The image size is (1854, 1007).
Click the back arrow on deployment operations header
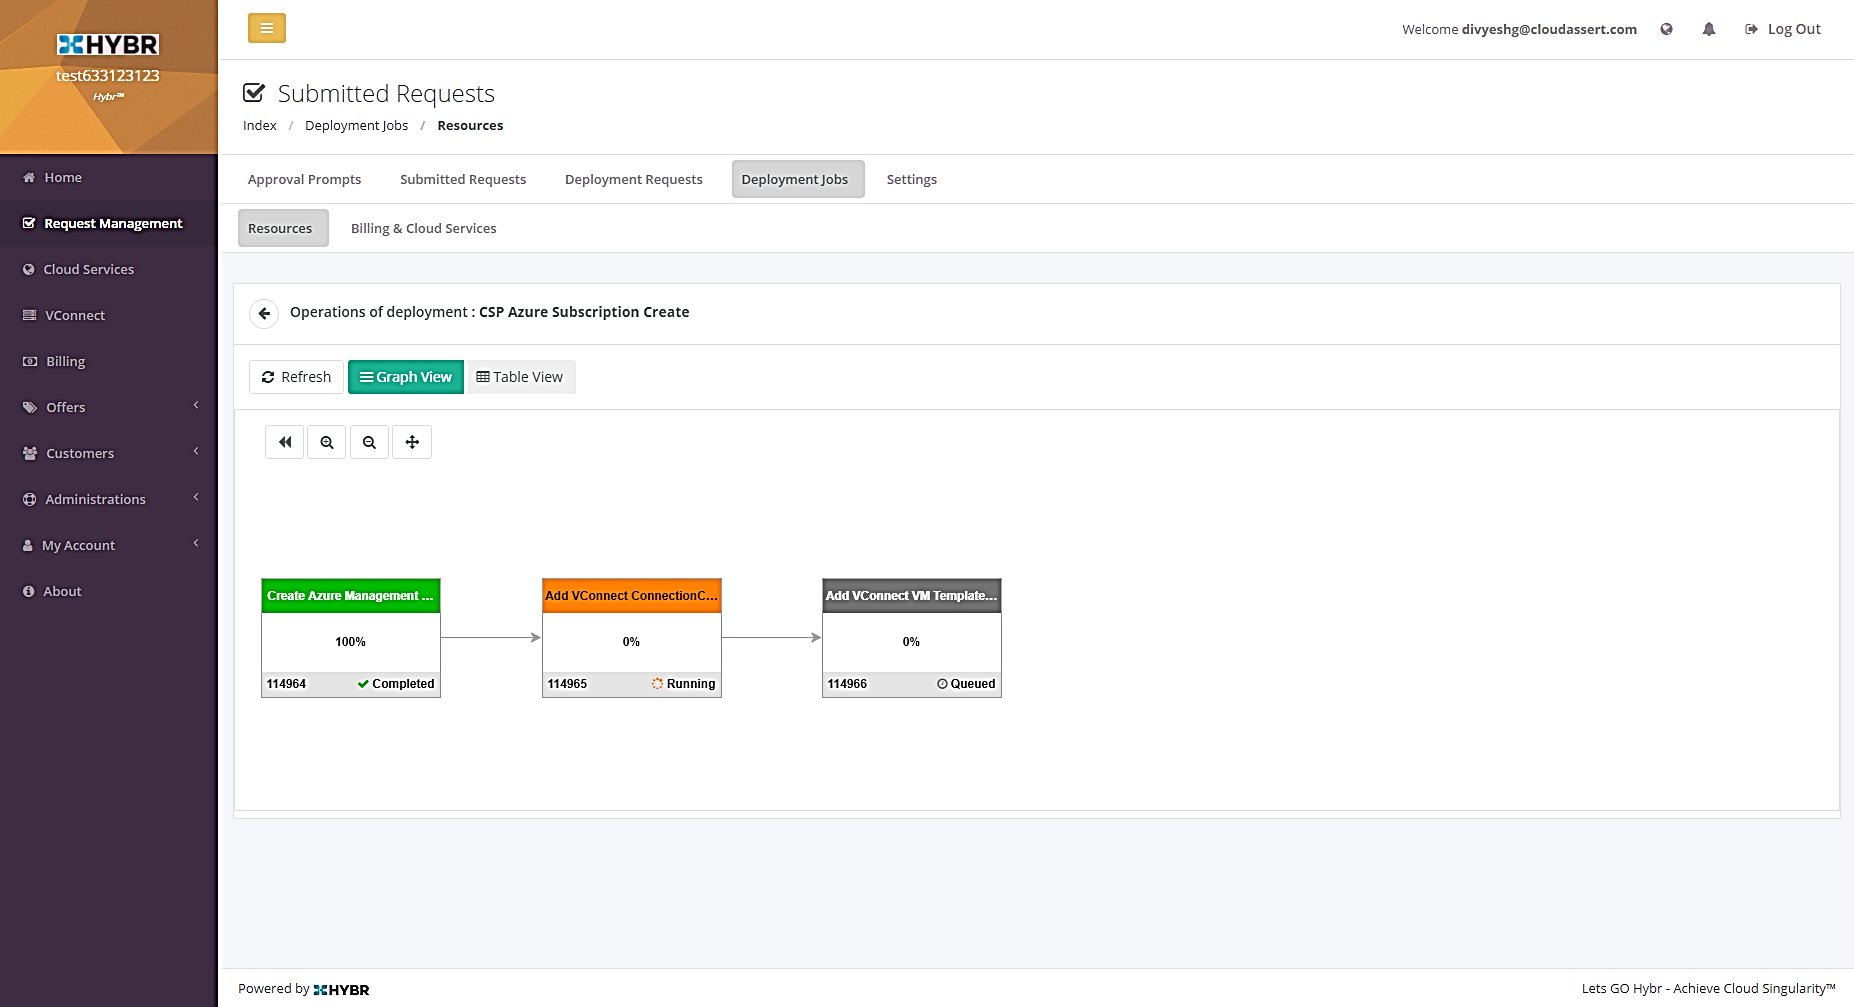[x=264, y=313]
